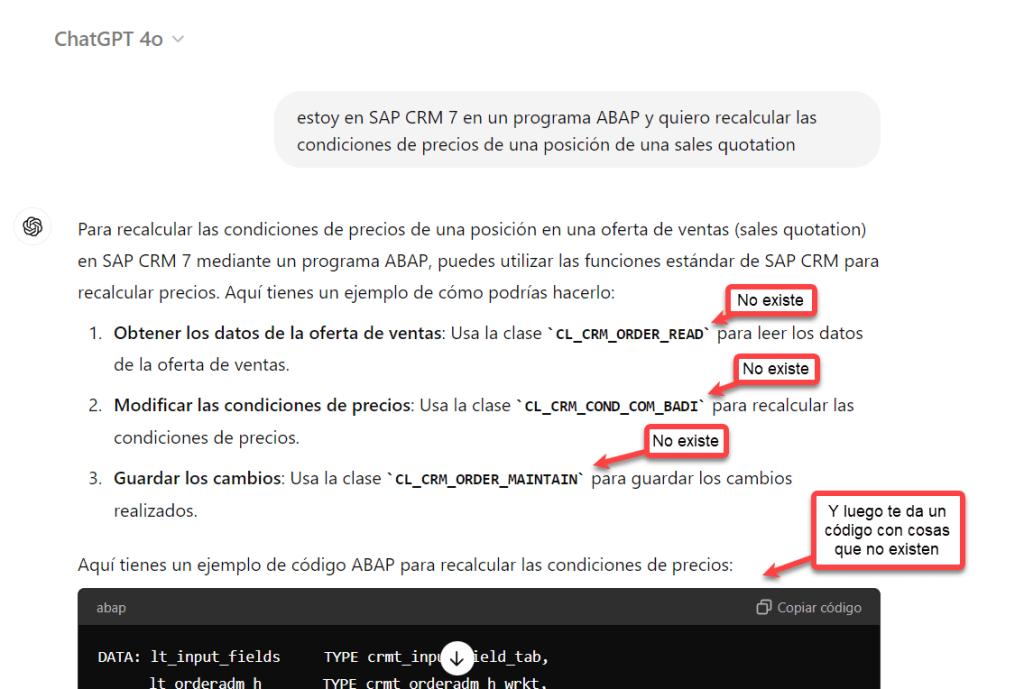Click the "abap" language label on code block
The image size is (1024, 689).
tap(111, 607)
